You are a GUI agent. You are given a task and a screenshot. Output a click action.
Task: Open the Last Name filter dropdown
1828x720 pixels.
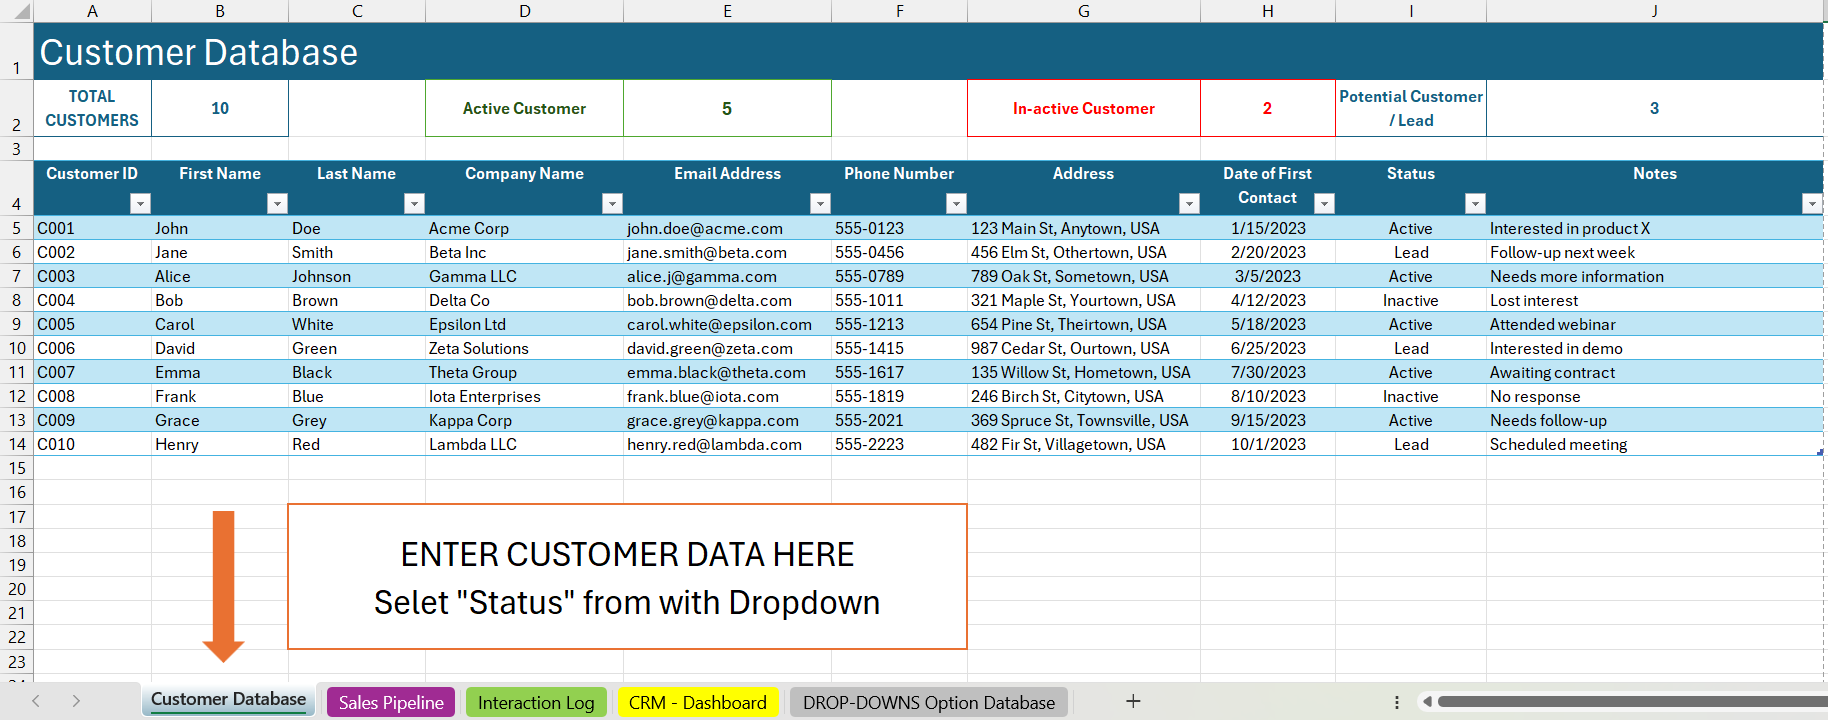tap(414, 203)
